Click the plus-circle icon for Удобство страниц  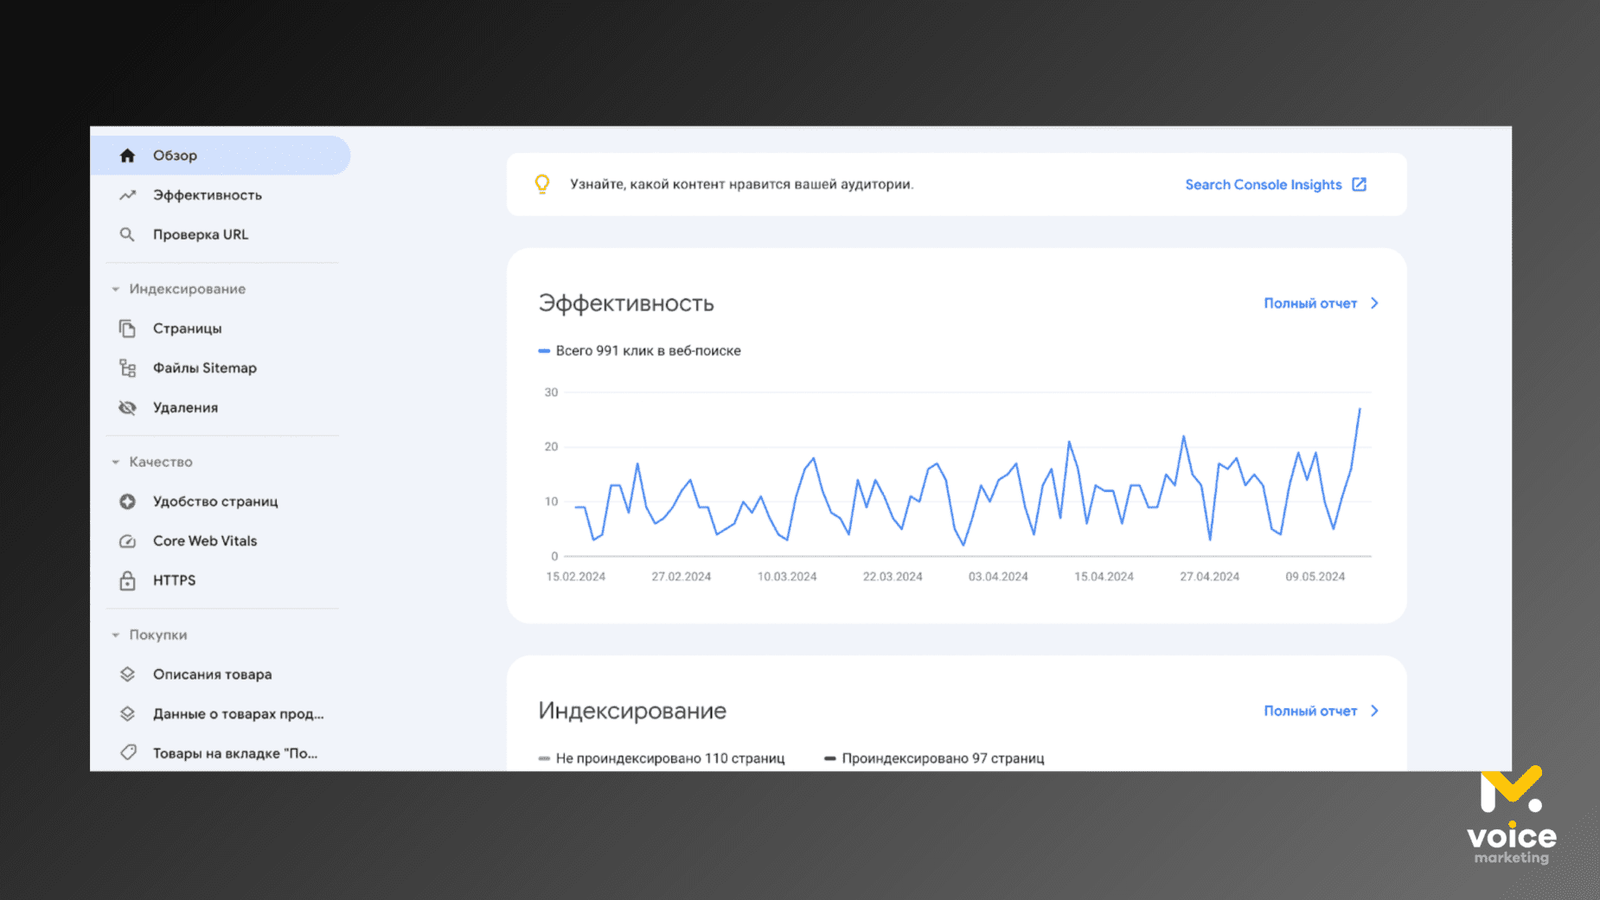pos(127,501)
